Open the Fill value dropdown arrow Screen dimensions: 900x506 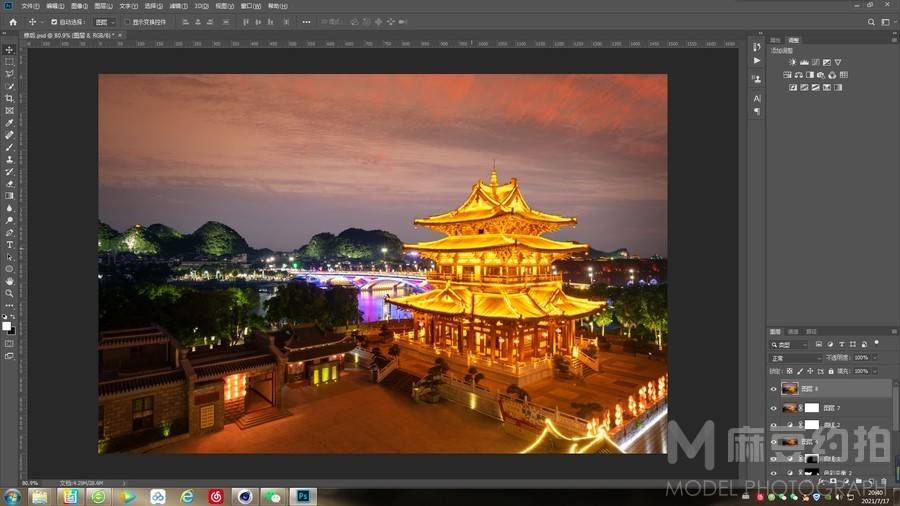click(x=875, y=371)
